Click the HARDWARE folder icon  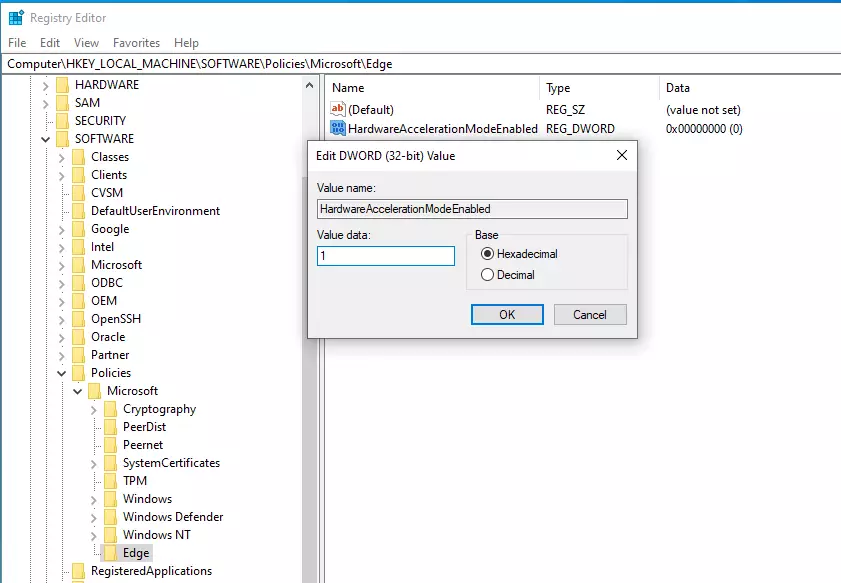(62, 85)
